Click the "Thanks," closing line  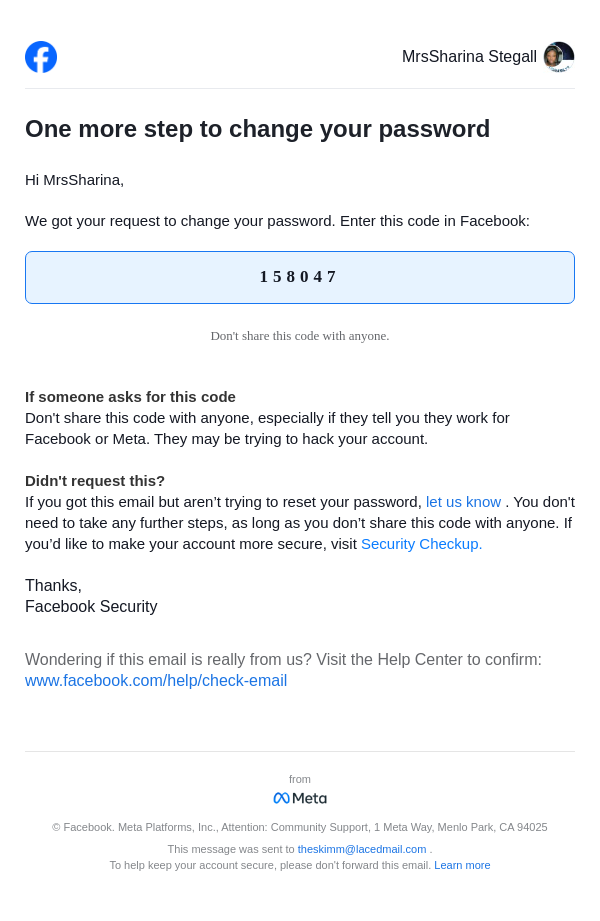[x=53, y=586]
